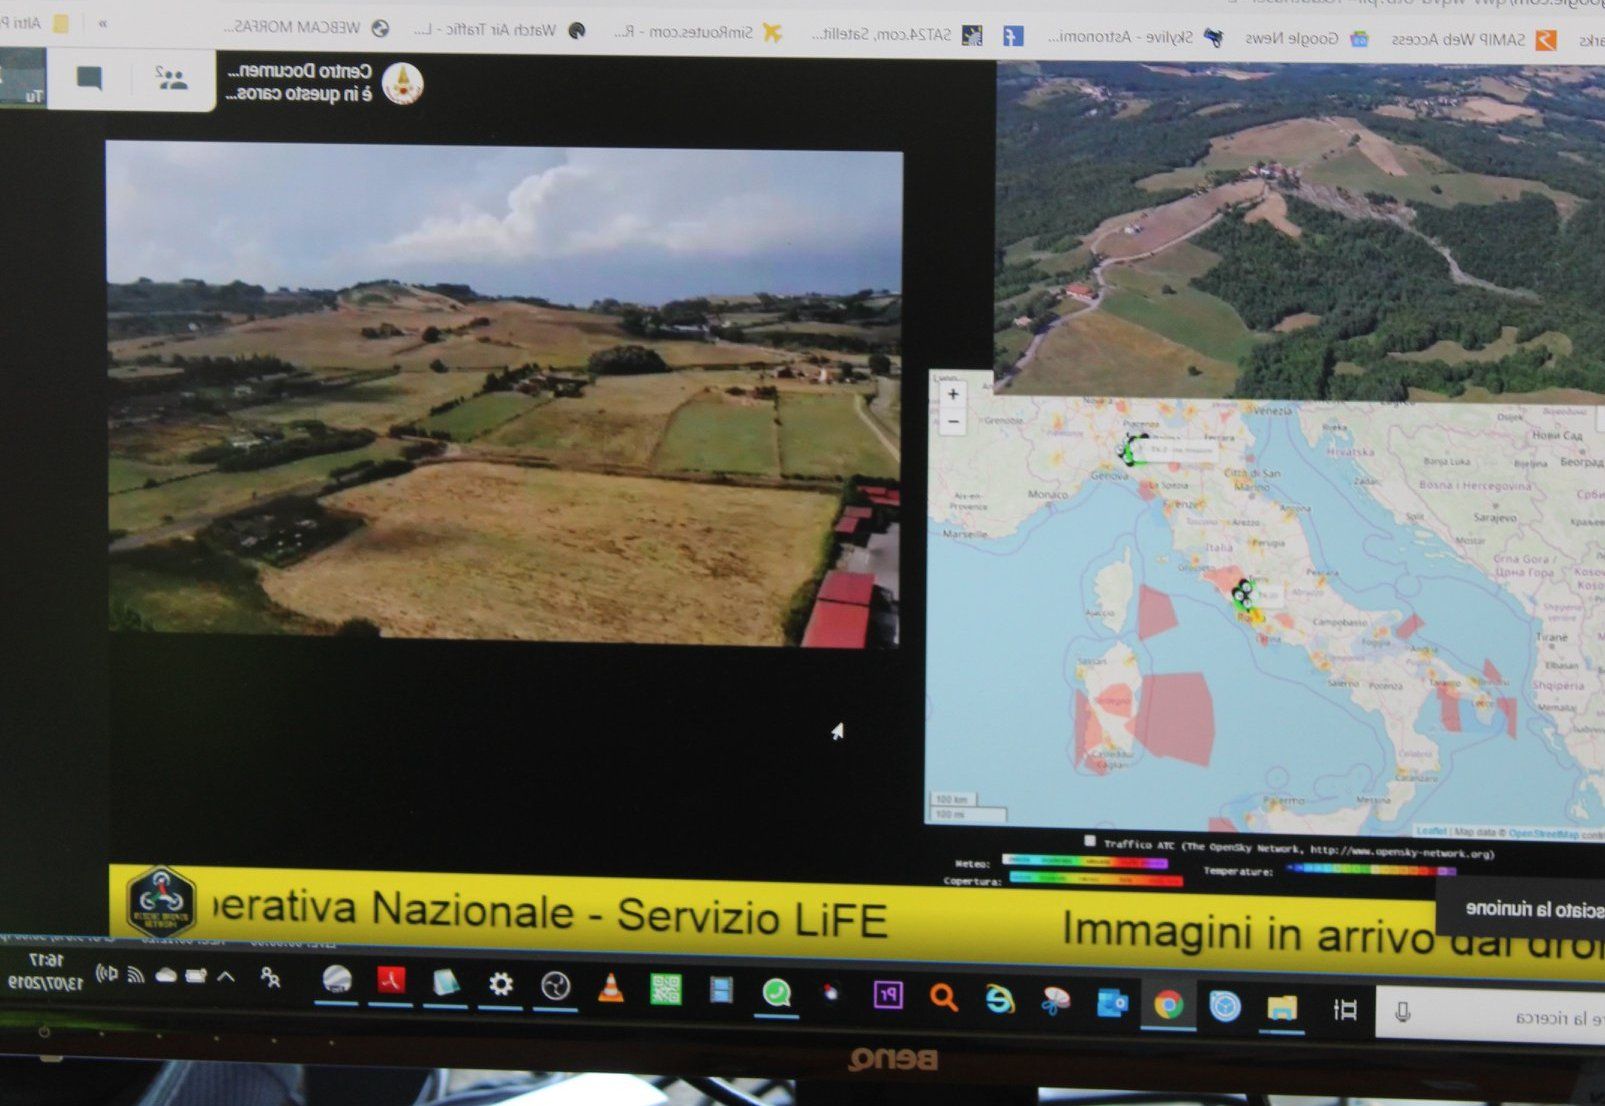1605x1106 pixels.
Task: Show meeting participants list icon
Action: [x=172, y=78]
